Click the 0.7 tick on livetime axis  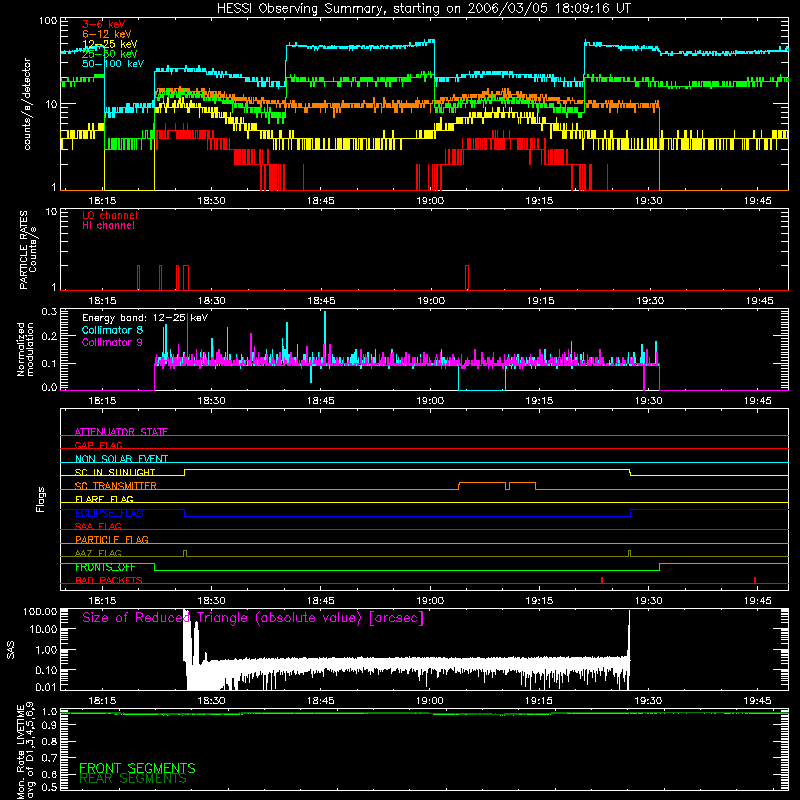coord(49,758)
